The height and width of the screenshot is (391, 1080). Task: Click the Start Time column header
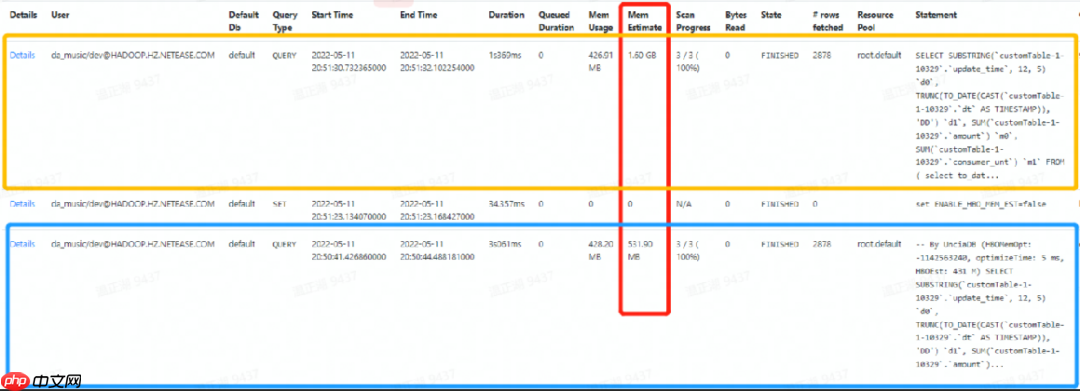[x=333, y=15]
